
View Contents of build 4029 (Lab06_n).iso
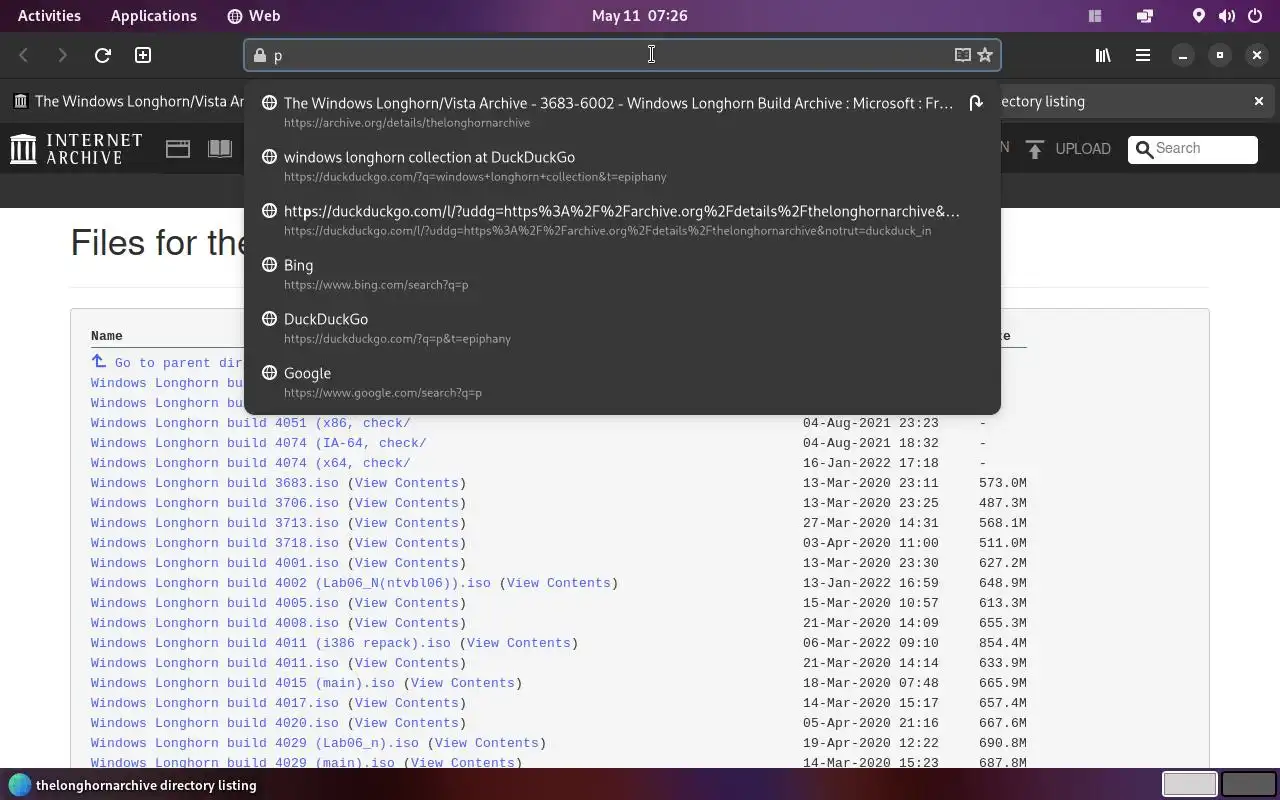(x=487, y=743)
